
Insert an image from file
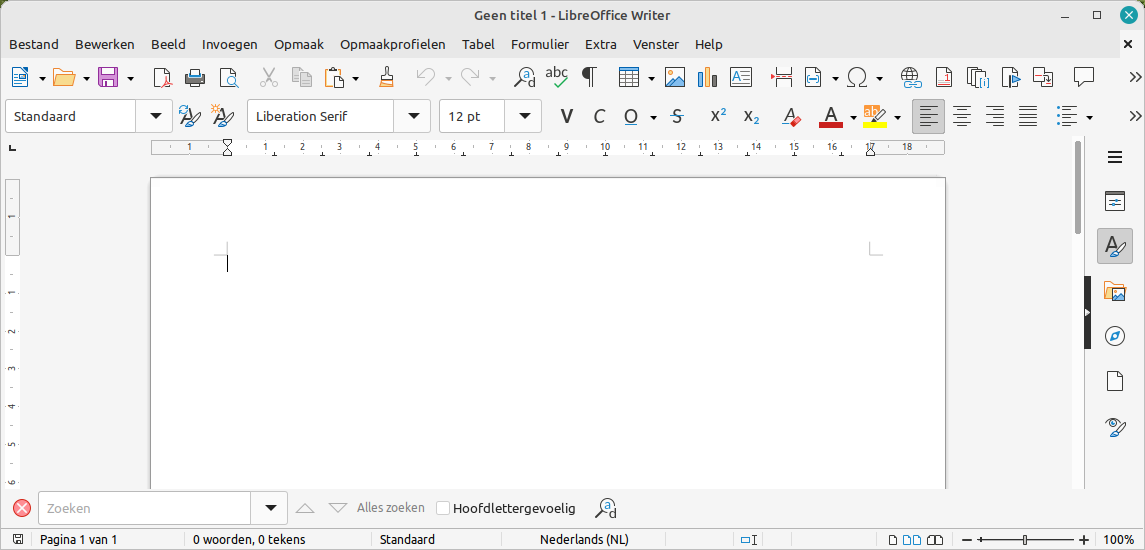pos(675,77)
